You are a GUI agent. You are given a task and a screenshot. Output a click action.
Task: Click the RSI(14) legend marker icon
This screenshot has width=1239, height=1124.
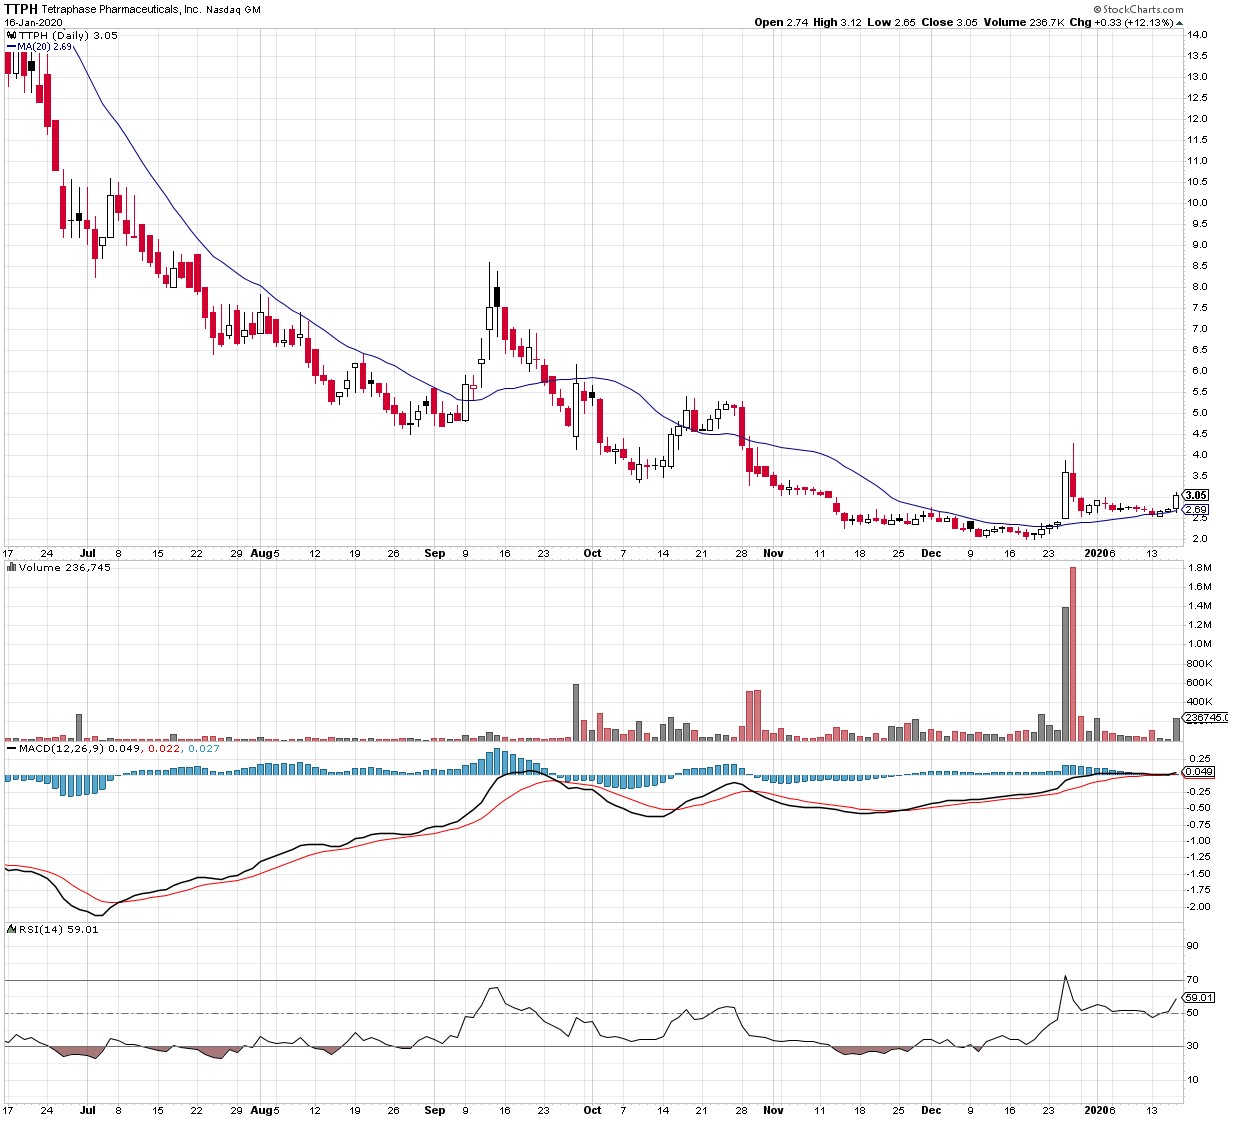(11, 929)
